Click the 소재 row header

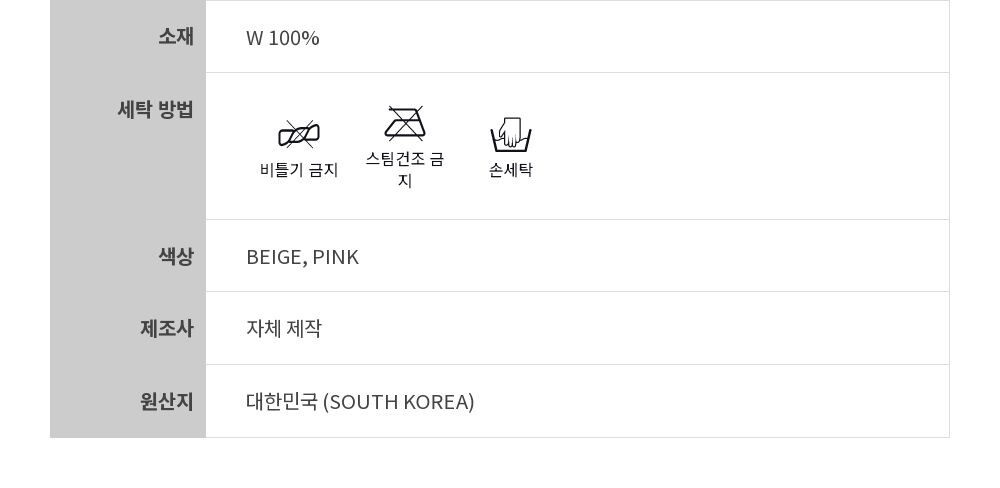click(x=175, y=37)
